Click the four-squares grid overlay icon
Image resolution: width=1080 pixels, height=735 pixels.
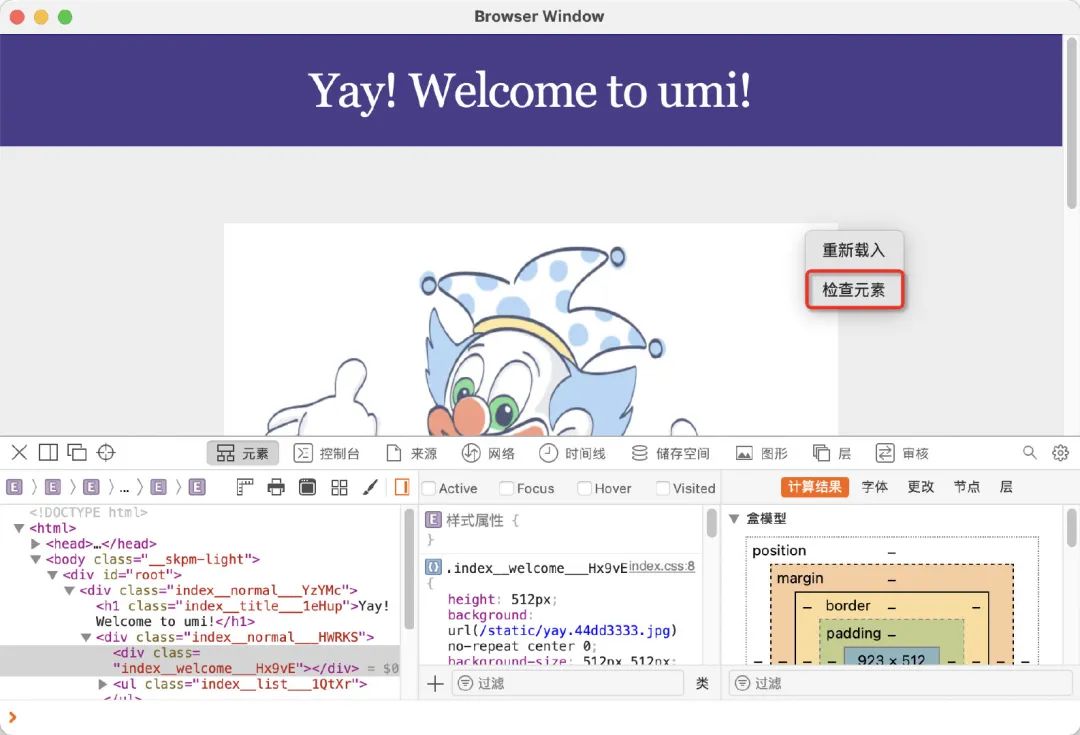[x=339, y=488]
